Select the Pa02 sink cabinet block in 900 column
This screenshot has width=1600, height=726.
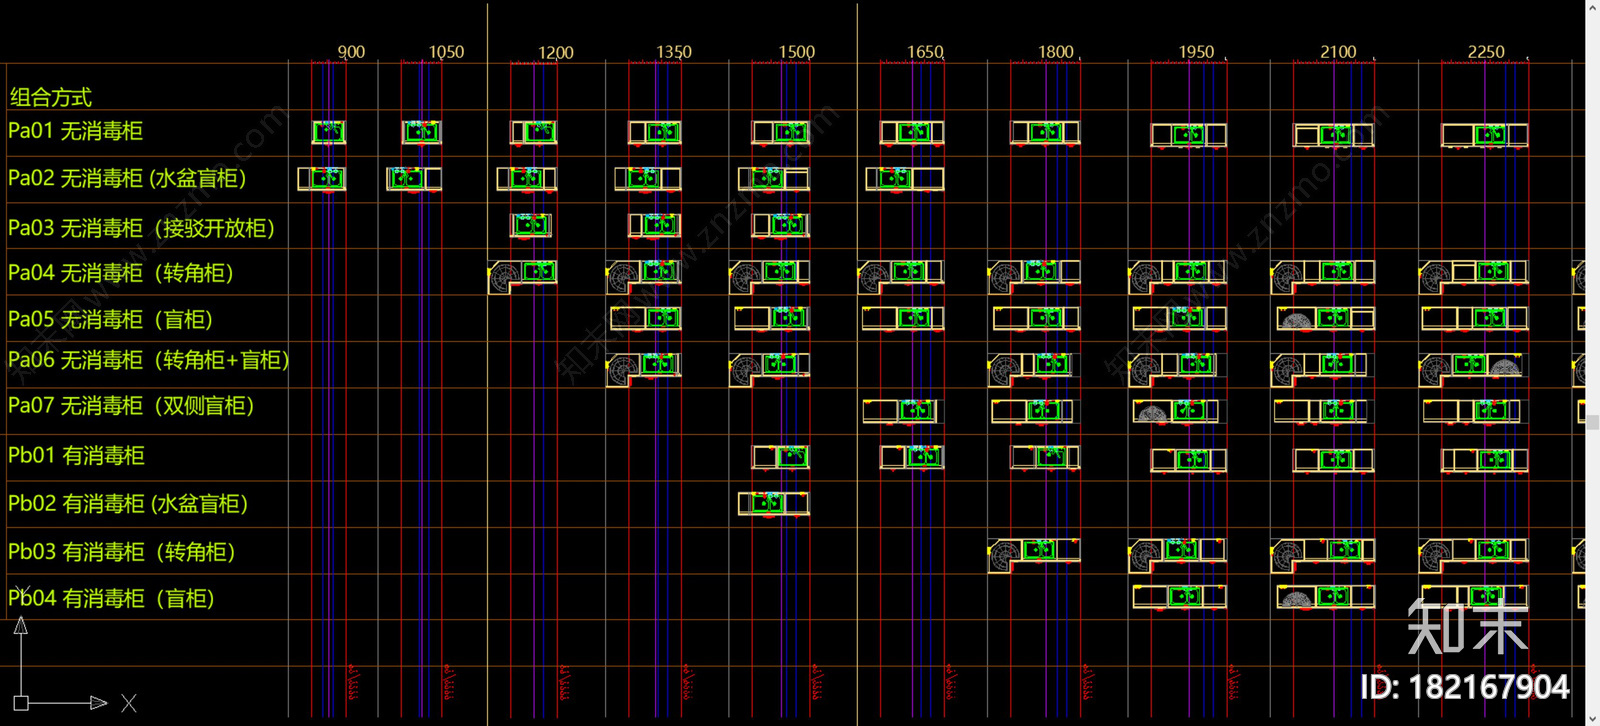pos(322,179)
